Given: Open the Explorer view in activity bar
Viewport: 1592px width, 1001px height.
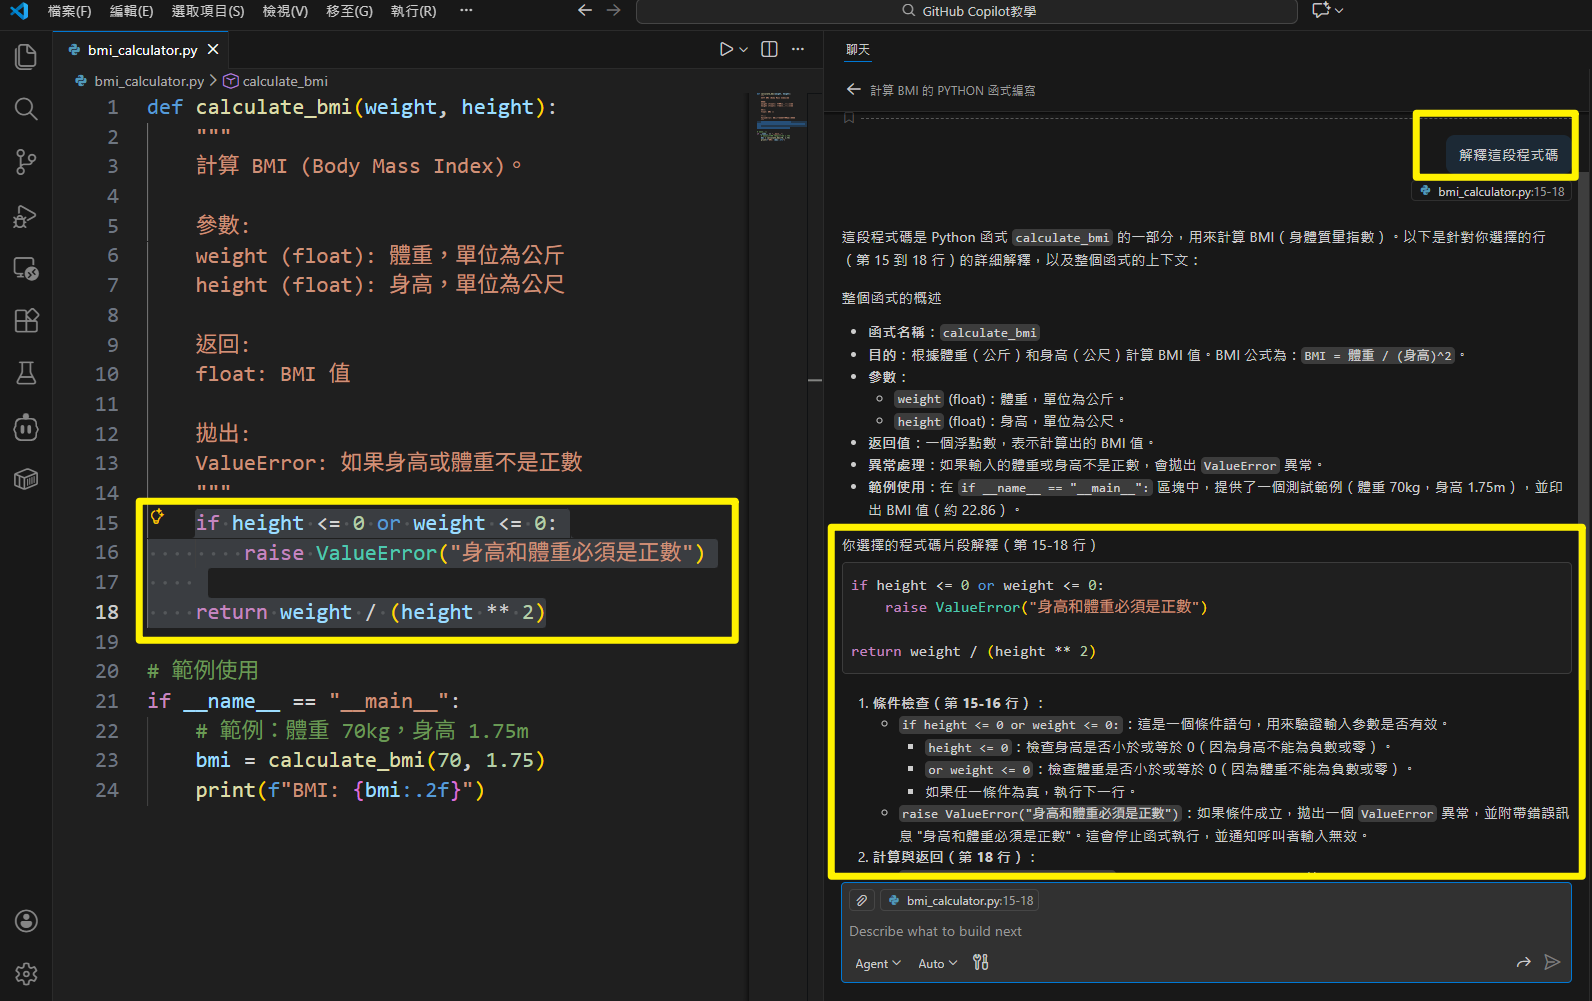Looking at the screenshot, I should pos(26,57).
